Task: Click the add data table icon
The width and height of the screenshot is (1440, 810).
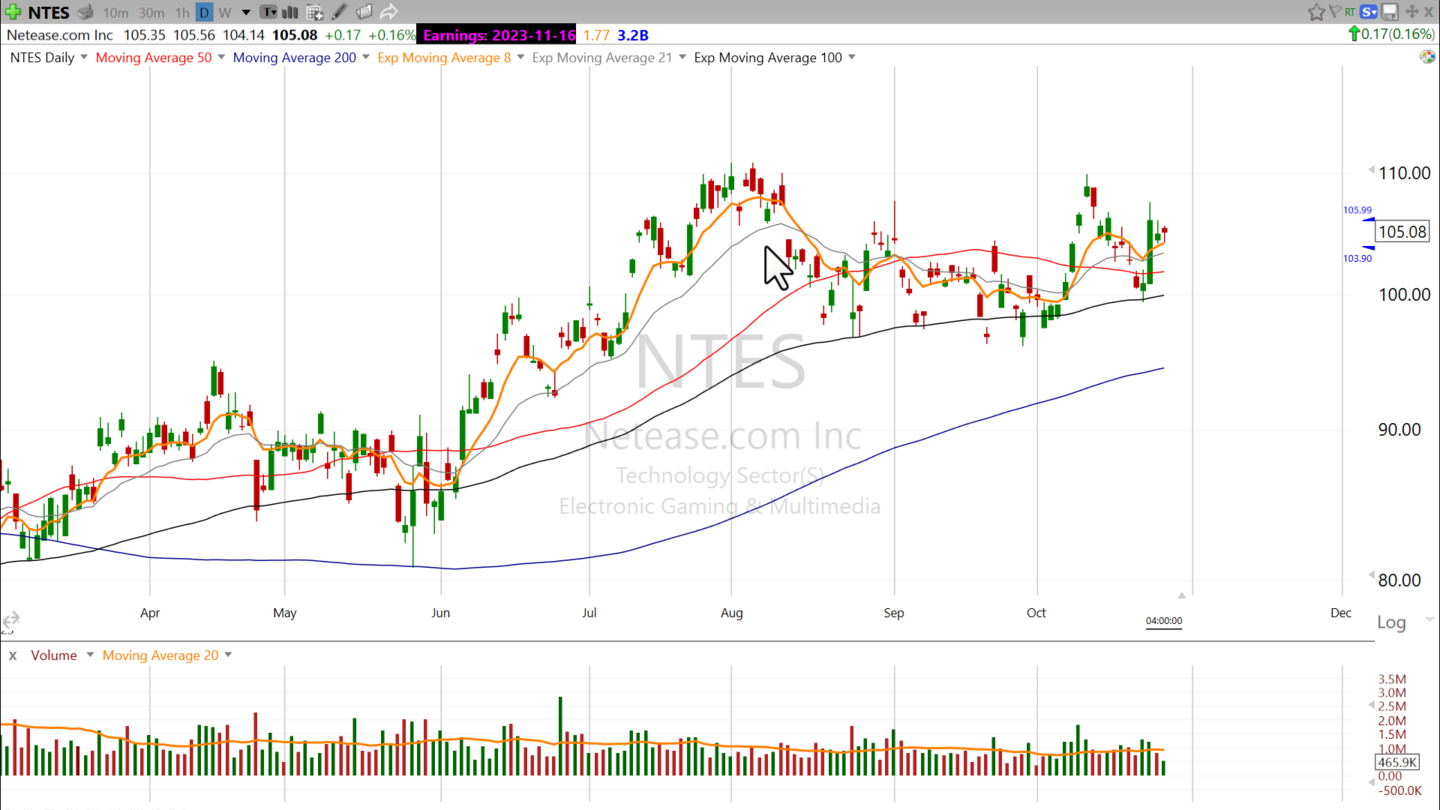Action: [x=315, y=12]
